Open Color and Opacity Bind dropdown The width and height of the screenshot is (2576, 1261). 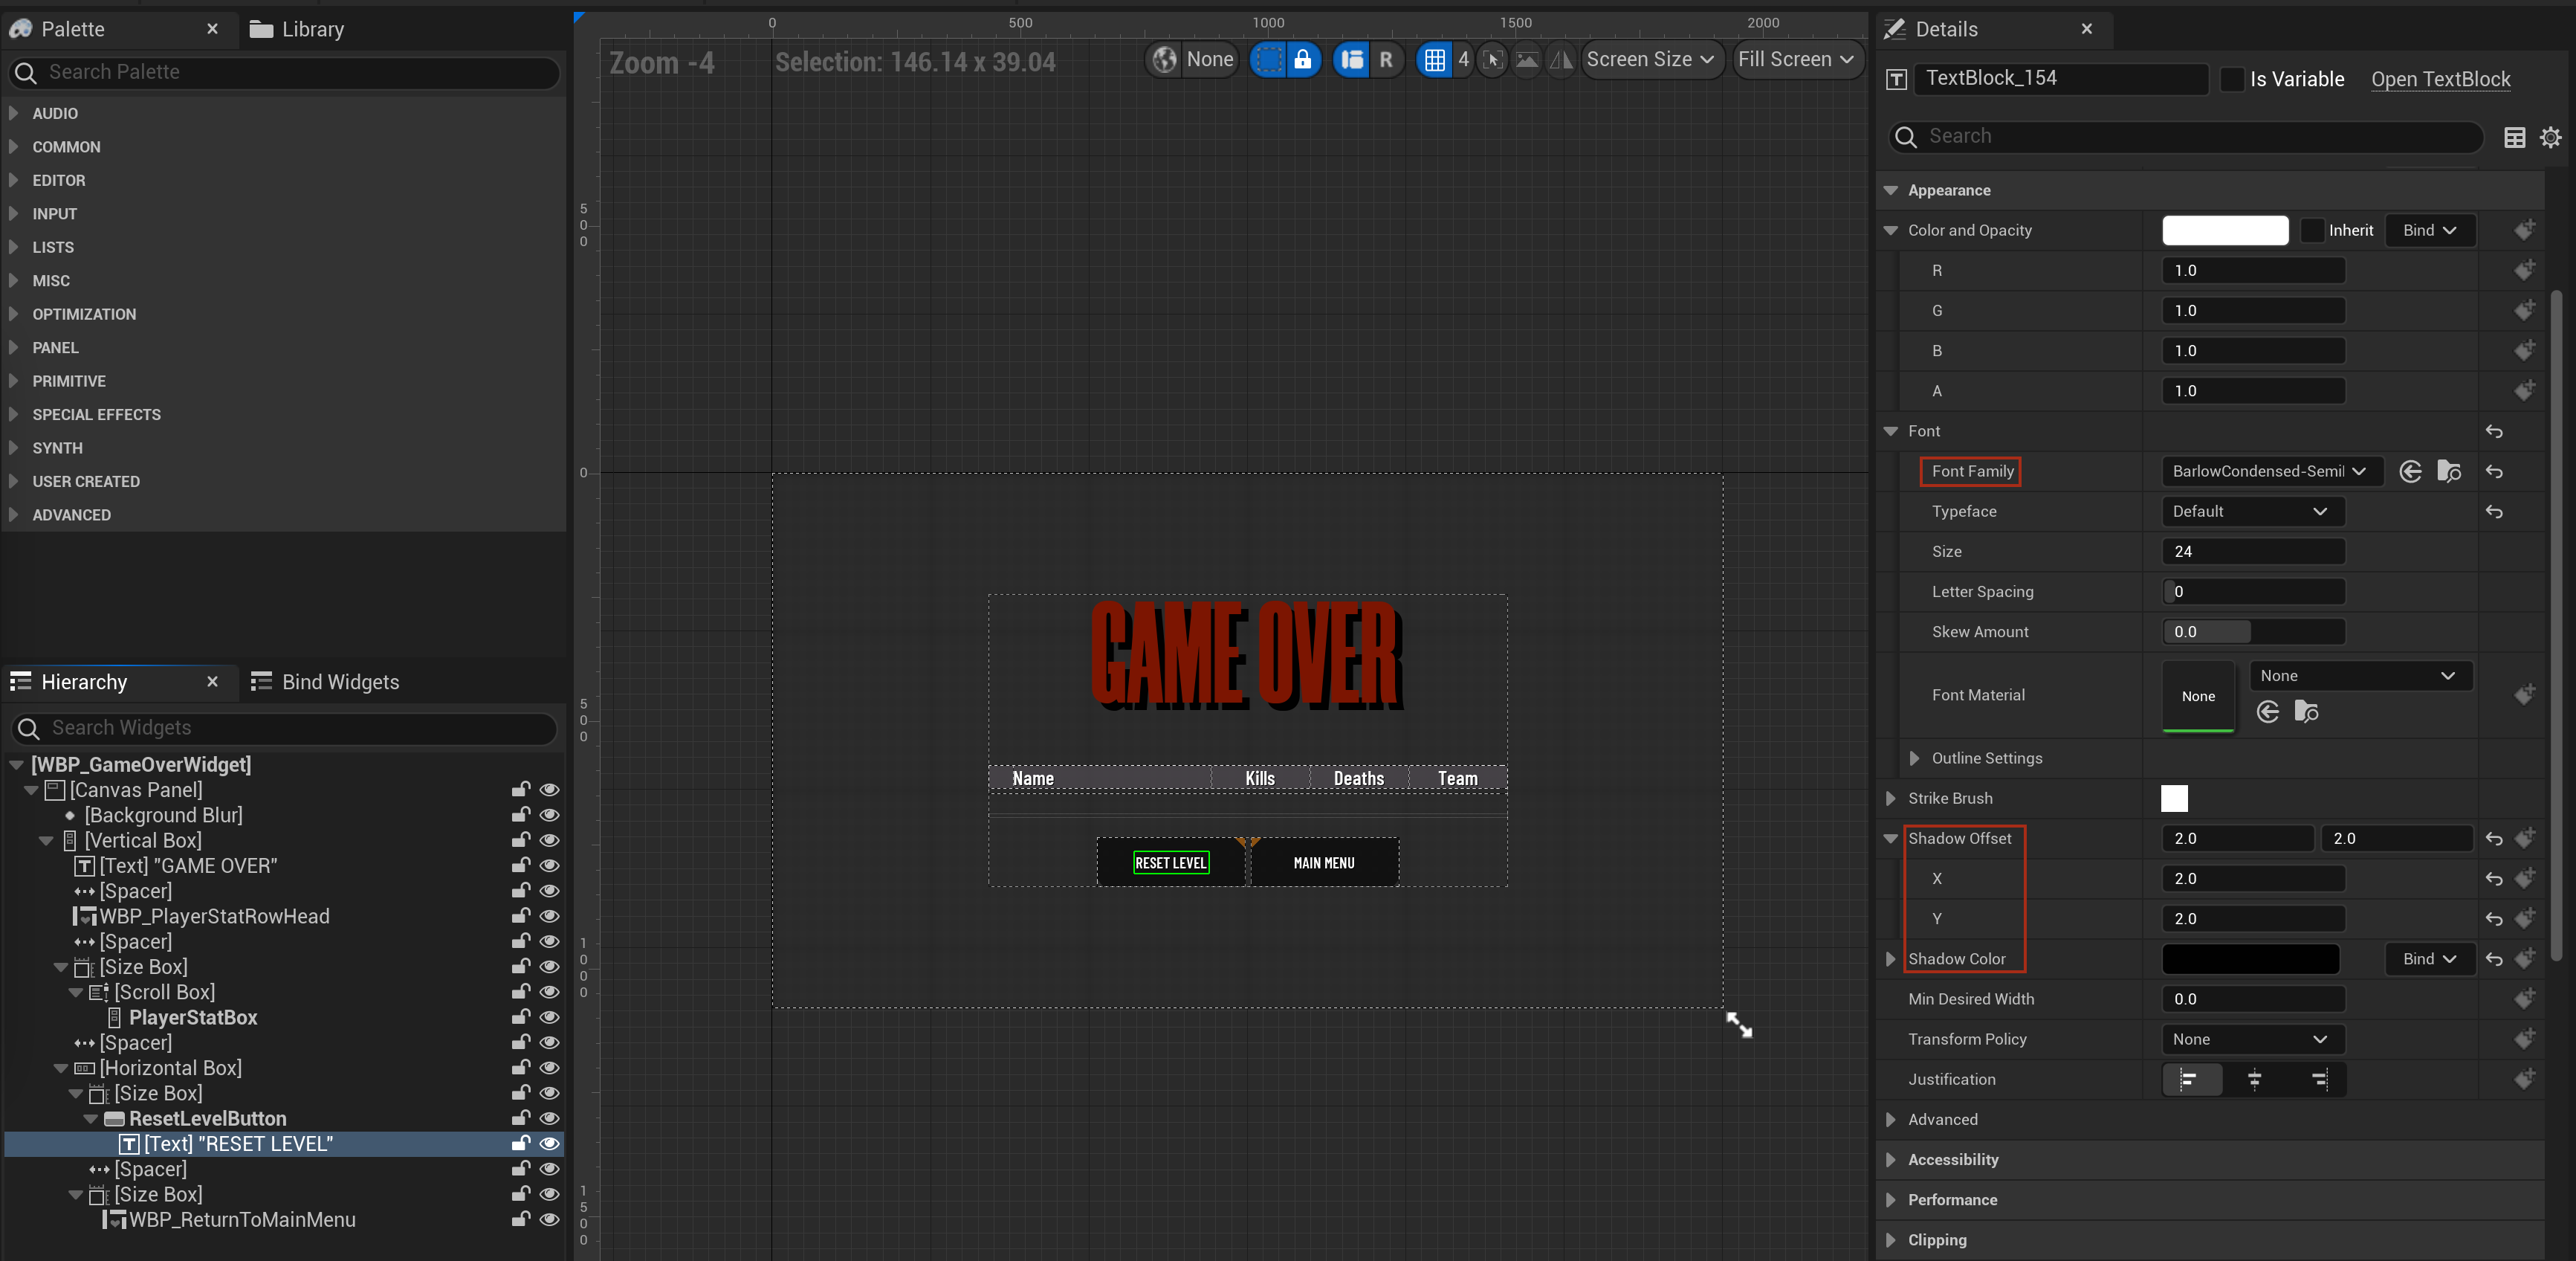2430,230
